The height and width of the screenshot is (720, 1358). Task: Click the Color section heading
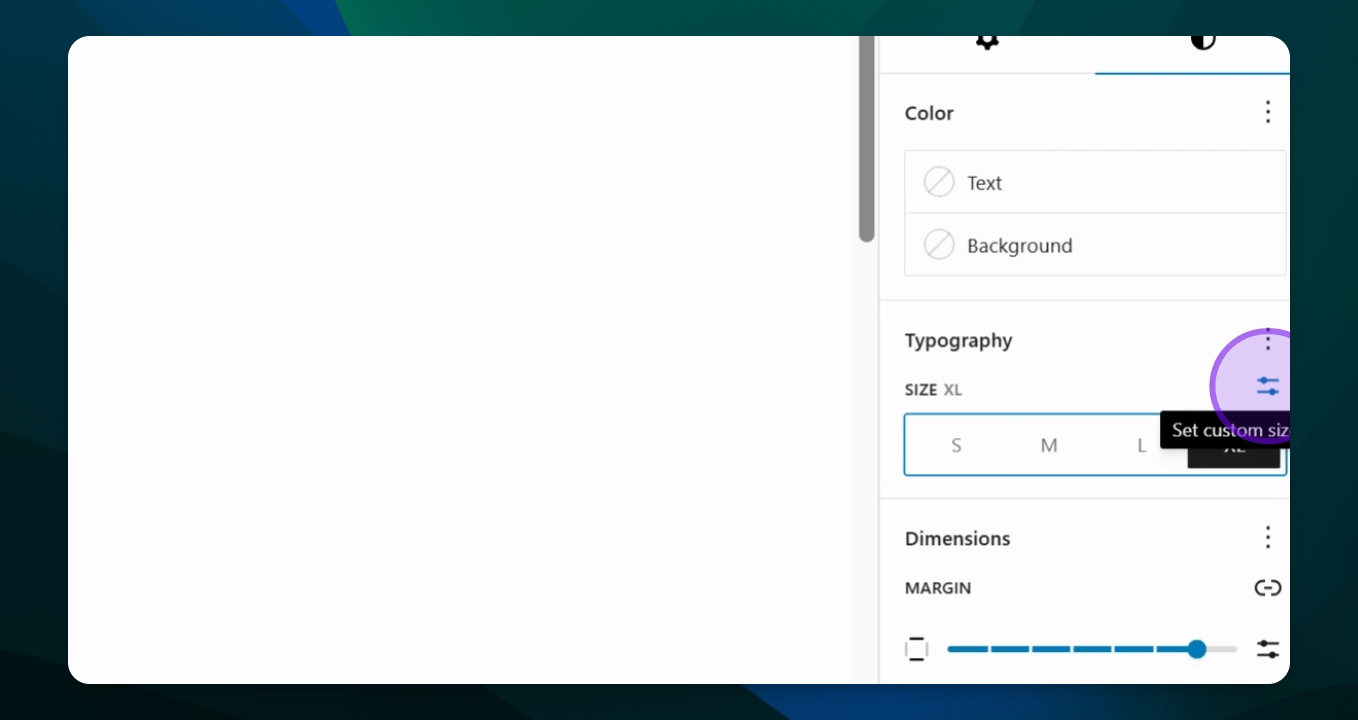point(929,113)
